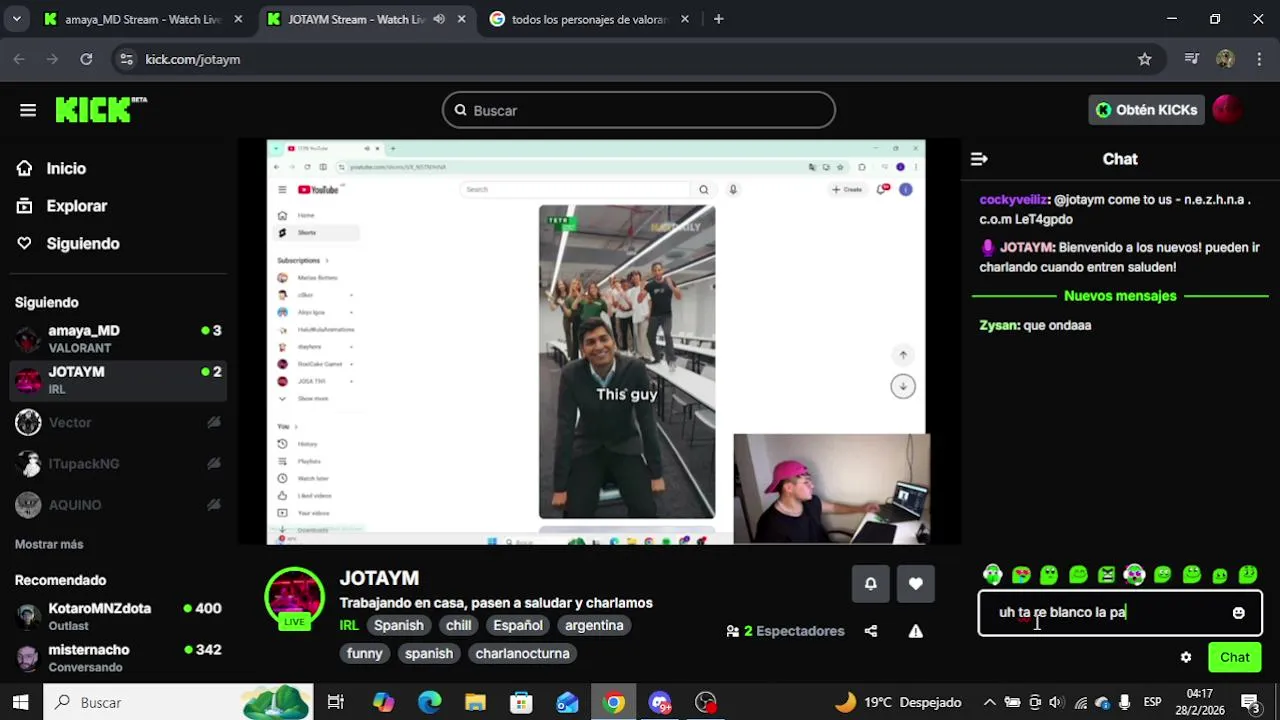Select the chill tag
Screen dimensions: 1280x720
click(x=459, y=626)
